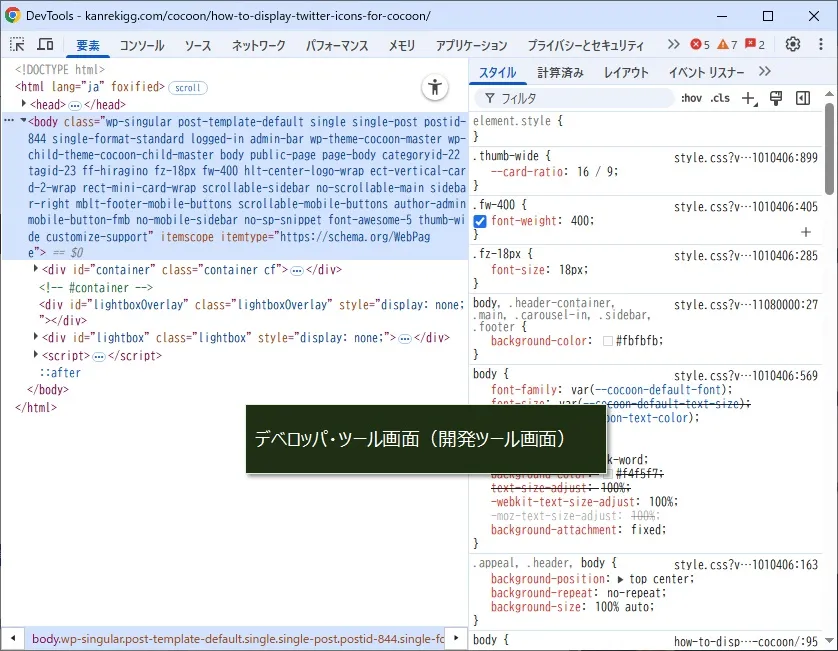Click the accessibility tree view icon
Image resolution: width=838 pixels, height=651 pixels.
pyautogui.click(x=434, y=87)
